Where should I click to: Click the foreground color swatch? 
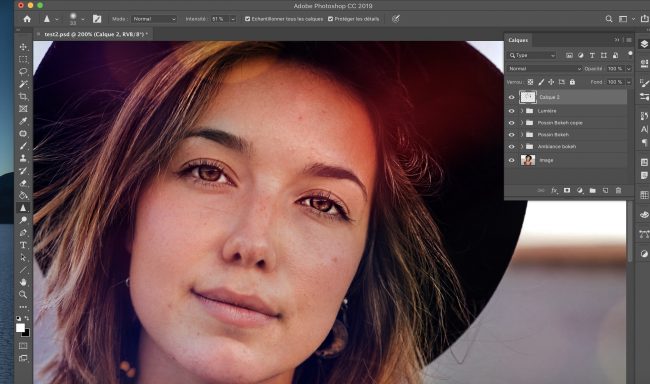tap(20, 328)
